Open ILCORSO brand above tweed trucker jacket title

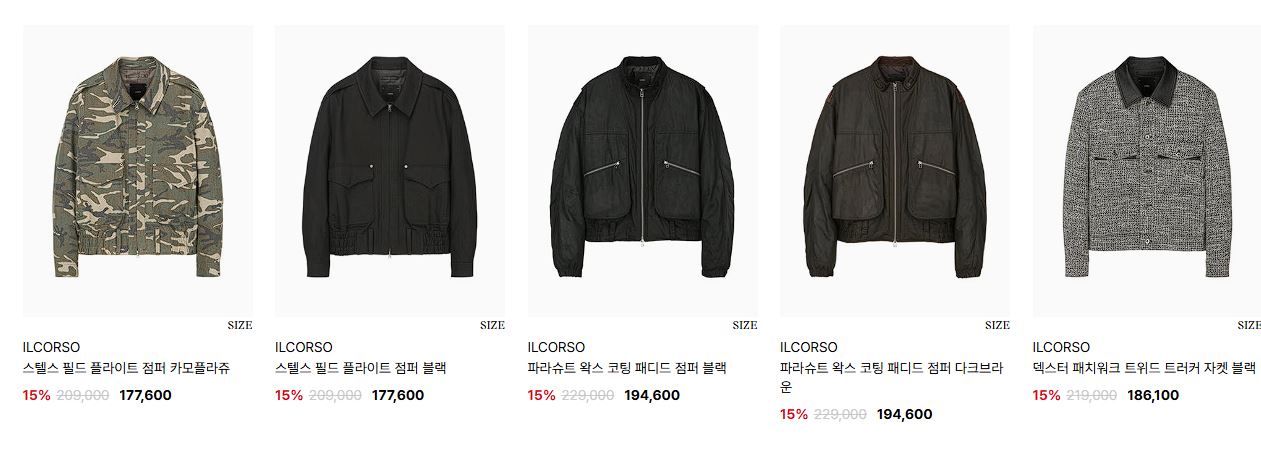tap(1061, 347)
